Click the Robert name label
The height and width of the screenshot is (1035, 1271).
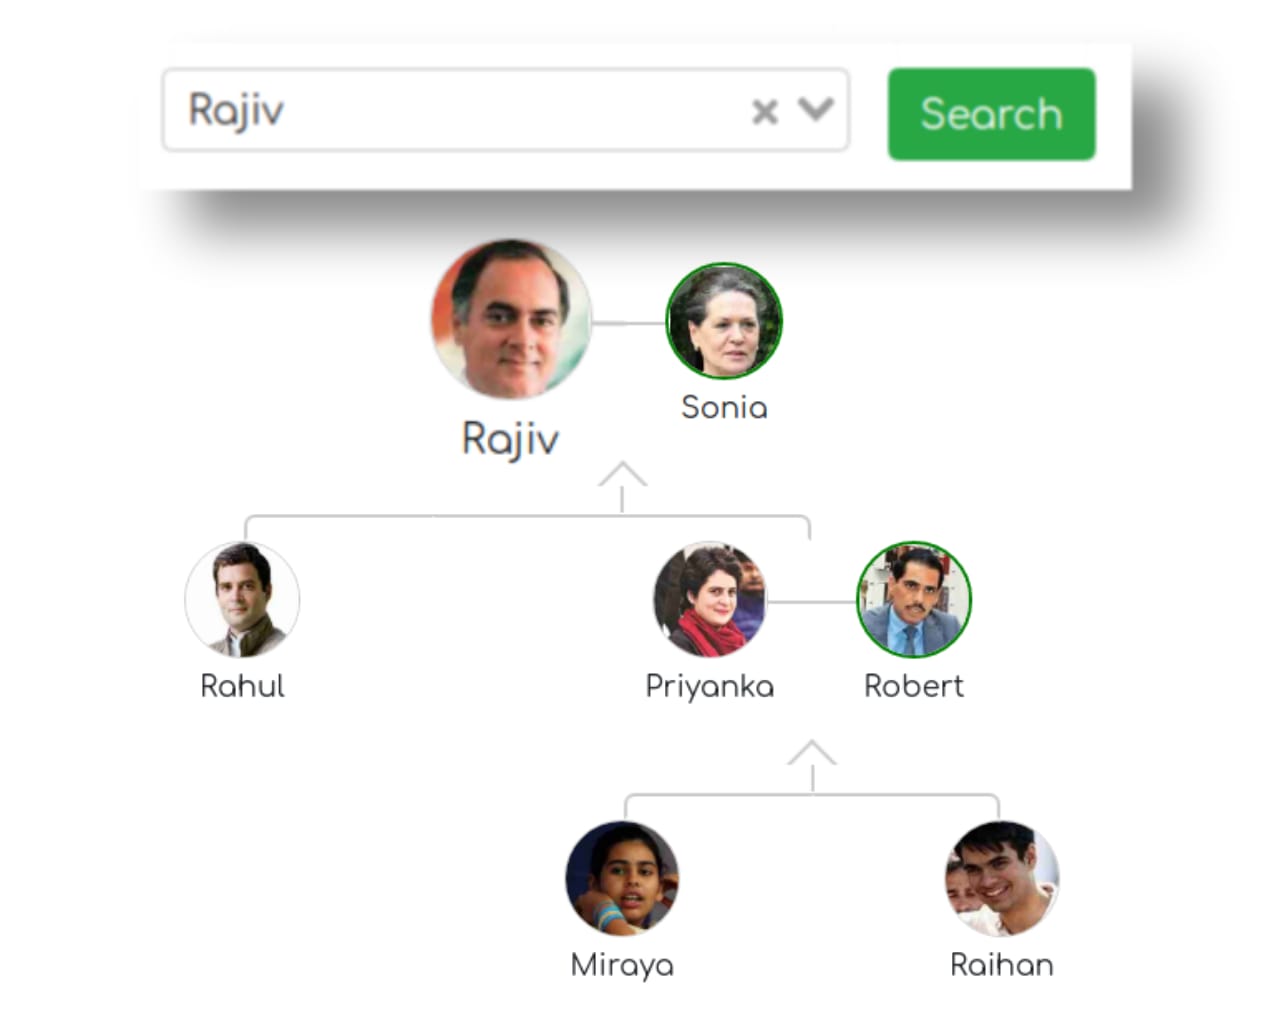(x=914, y=686)
